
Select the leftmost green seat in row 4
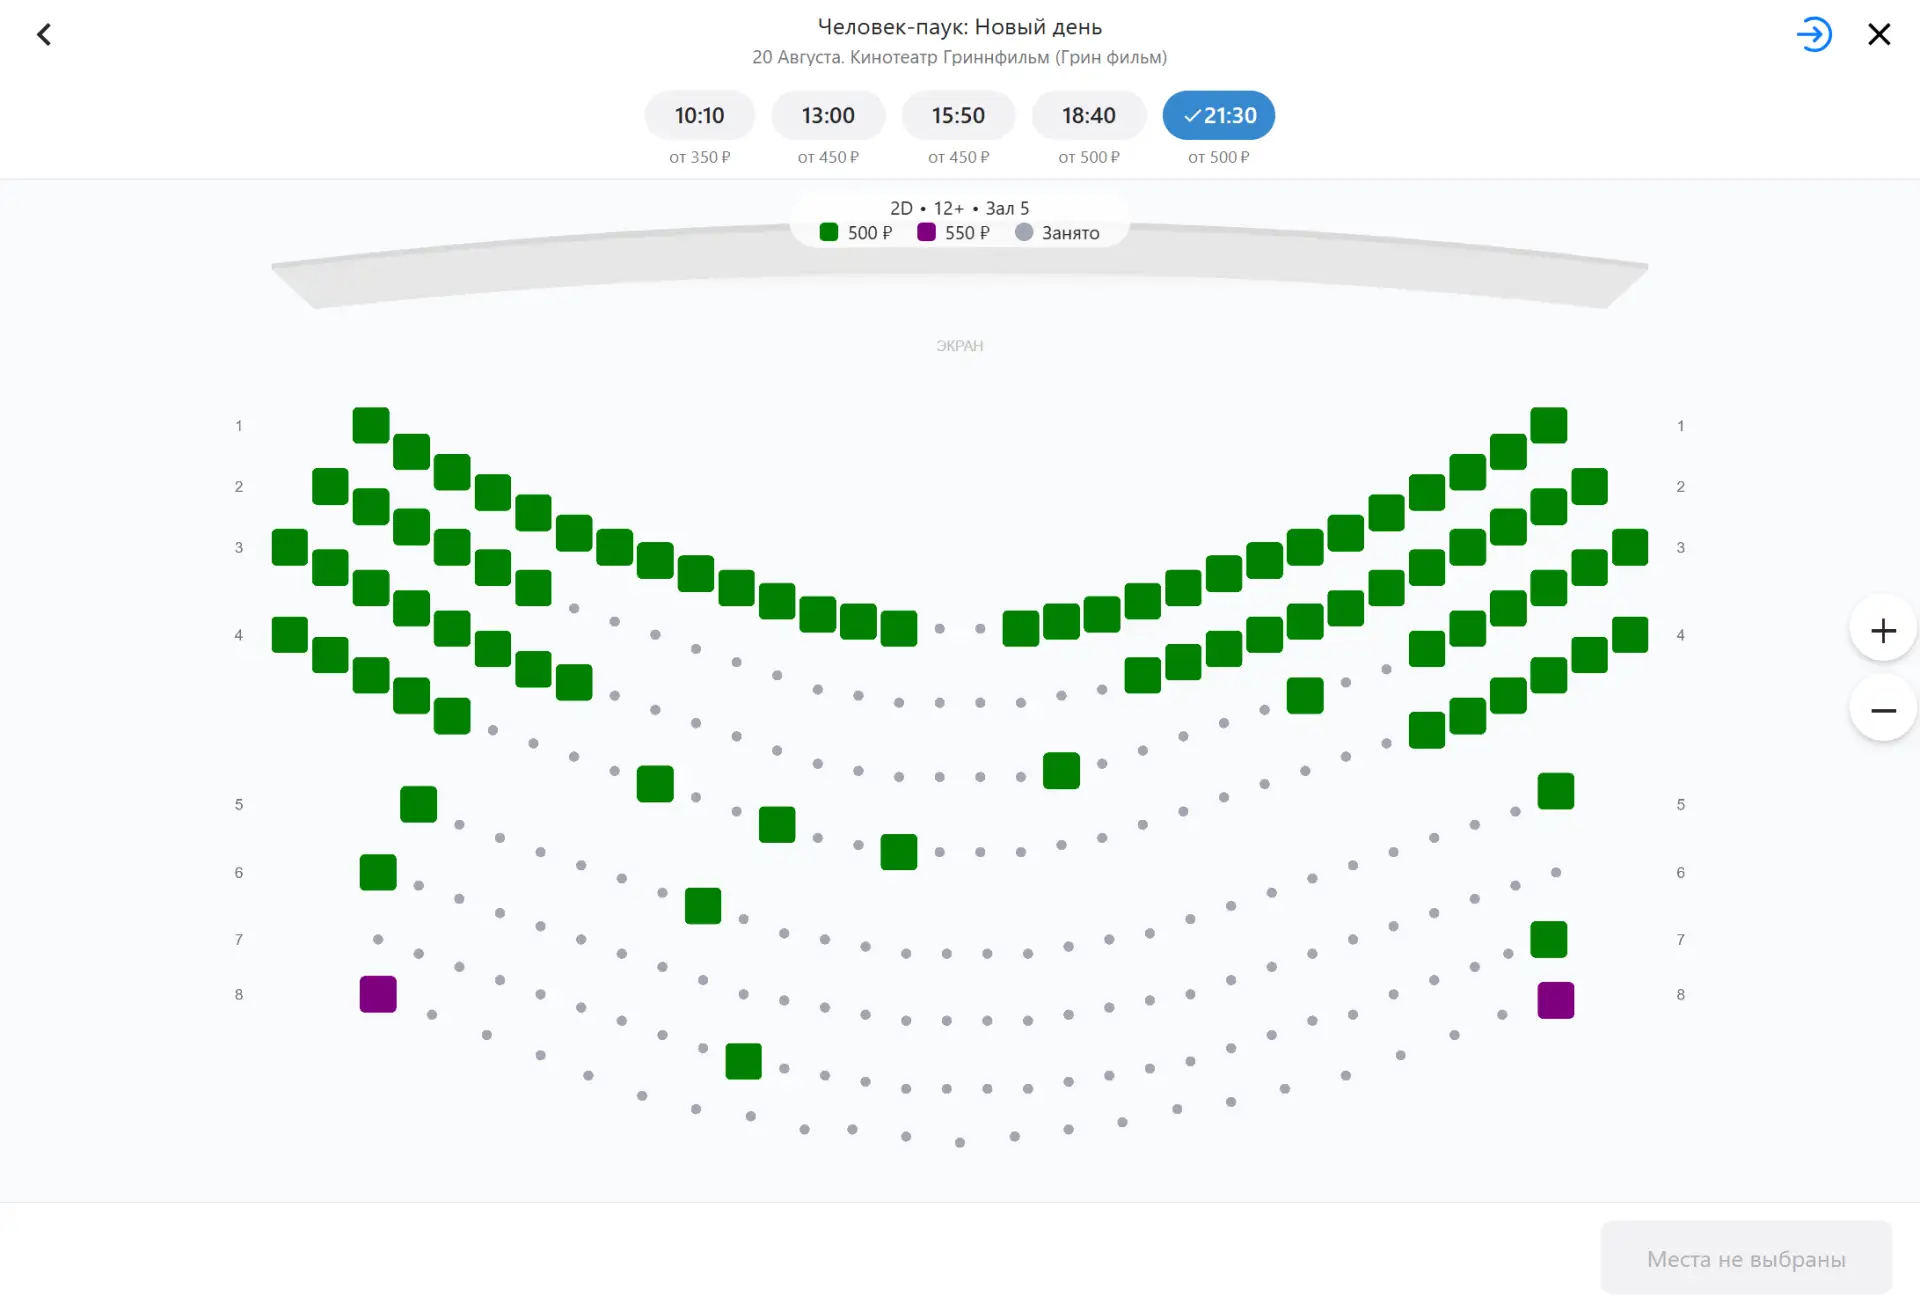(x=290, y=634)
